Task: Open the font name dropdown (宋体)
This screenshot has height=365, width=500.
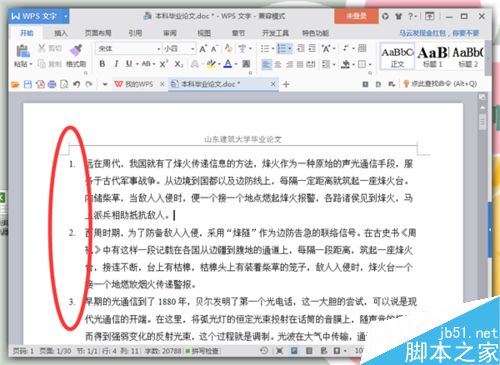Action: click(158, 49)
